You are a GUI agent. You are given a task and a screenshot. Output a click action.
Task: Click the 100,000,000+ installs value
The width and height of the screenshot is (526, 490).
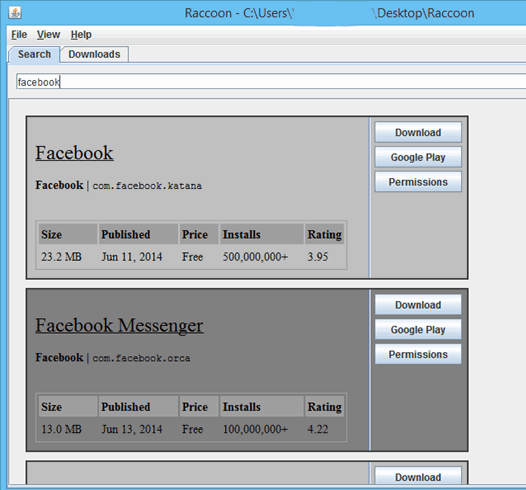coord(255,429)
